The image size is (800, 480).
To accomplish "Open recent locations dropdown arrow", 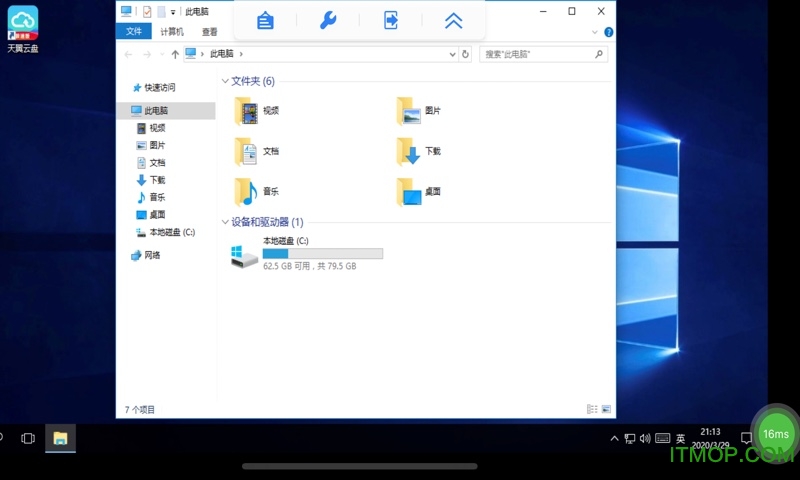I will pyautogui.click(x=162, y=54).
